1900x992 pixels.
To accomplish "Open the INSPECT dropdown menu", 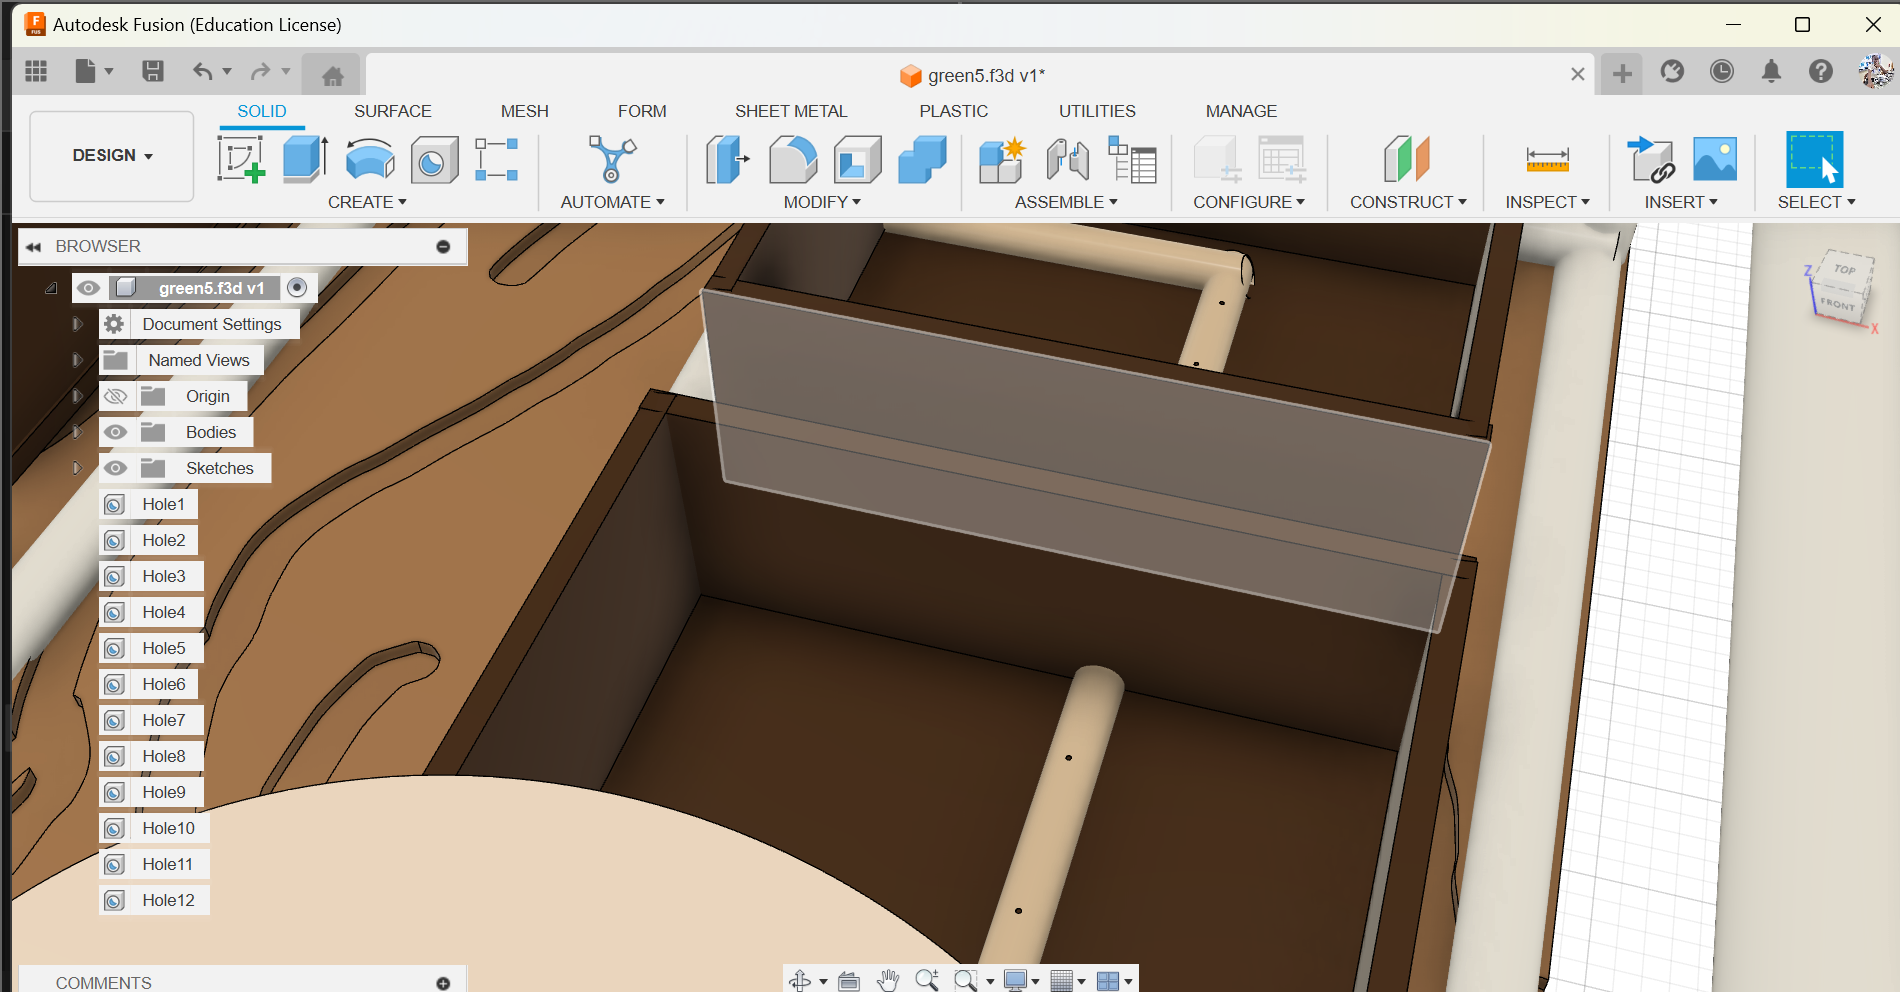I will (1547, 202).
